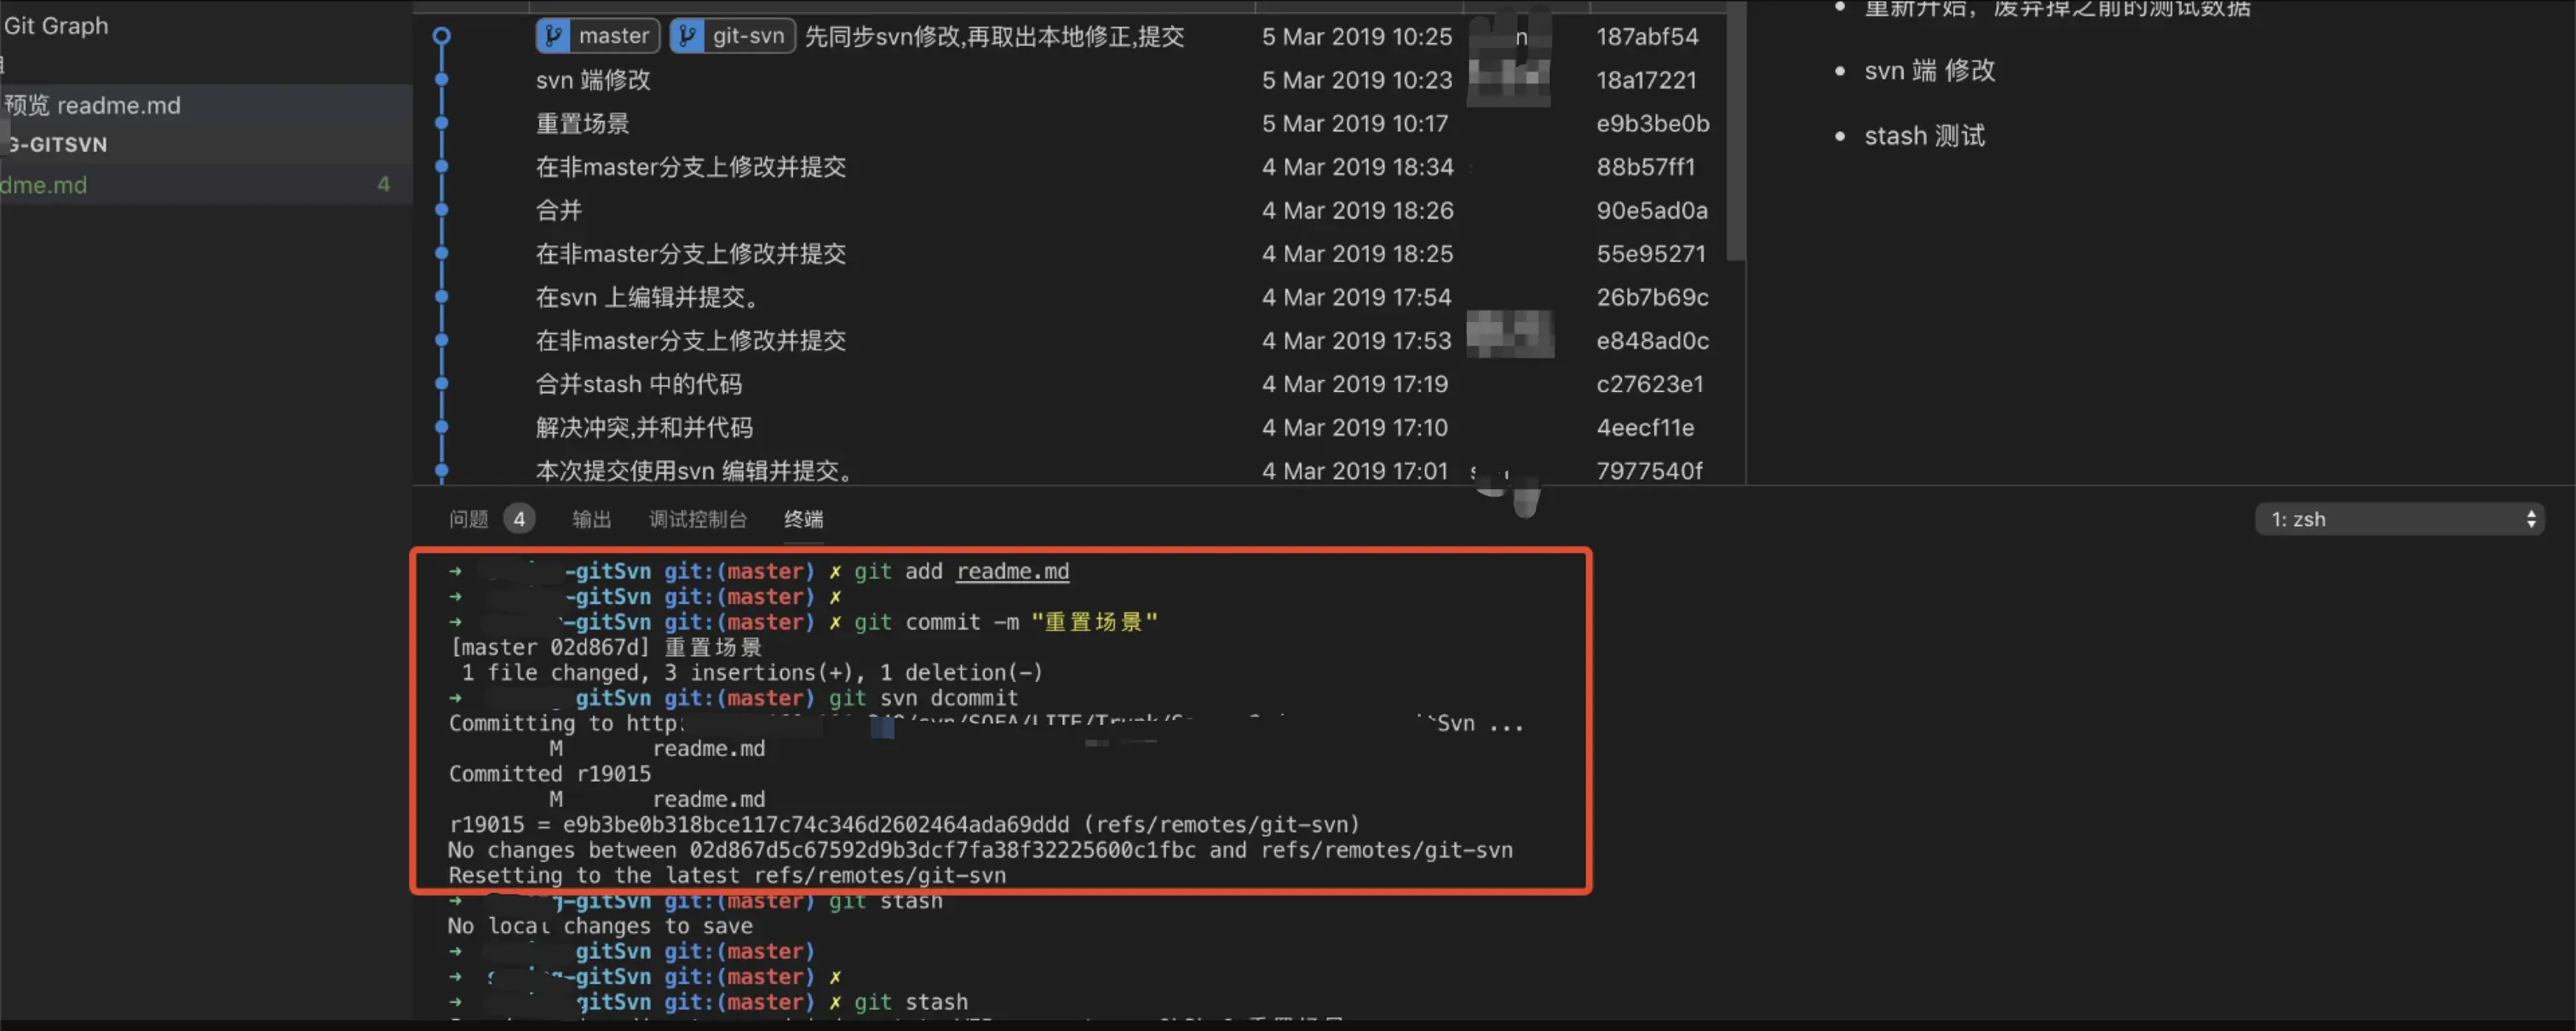Open the '预览 readme.md' editor entry

coord(92,105)
